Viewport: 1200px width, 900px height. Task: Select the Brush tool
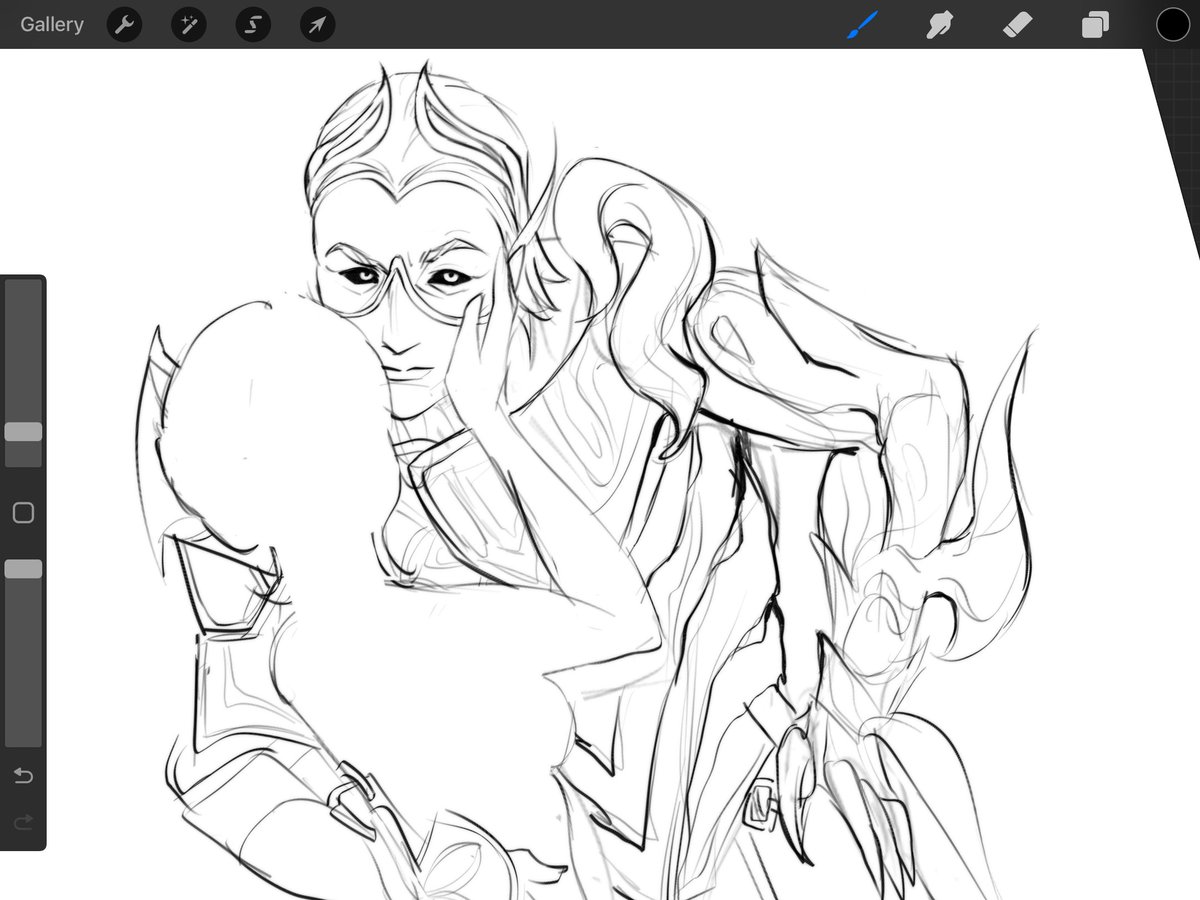(x=862, y=25)
